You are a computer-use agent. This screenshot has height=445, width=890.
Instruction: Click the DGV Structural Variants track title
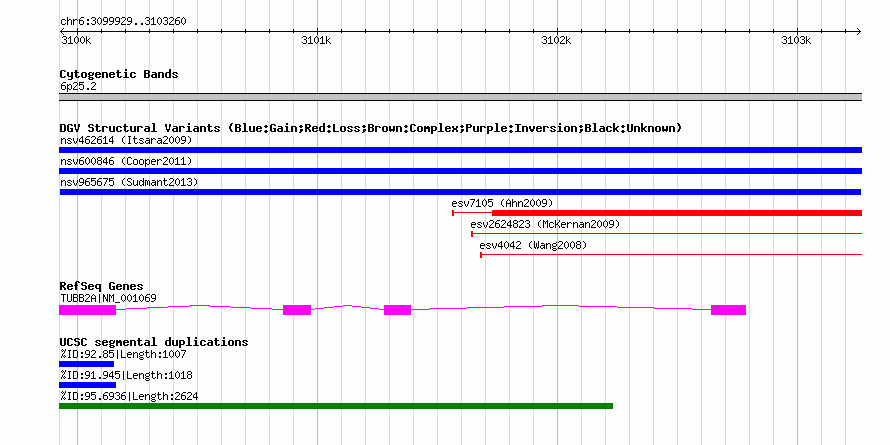[371, 128]
